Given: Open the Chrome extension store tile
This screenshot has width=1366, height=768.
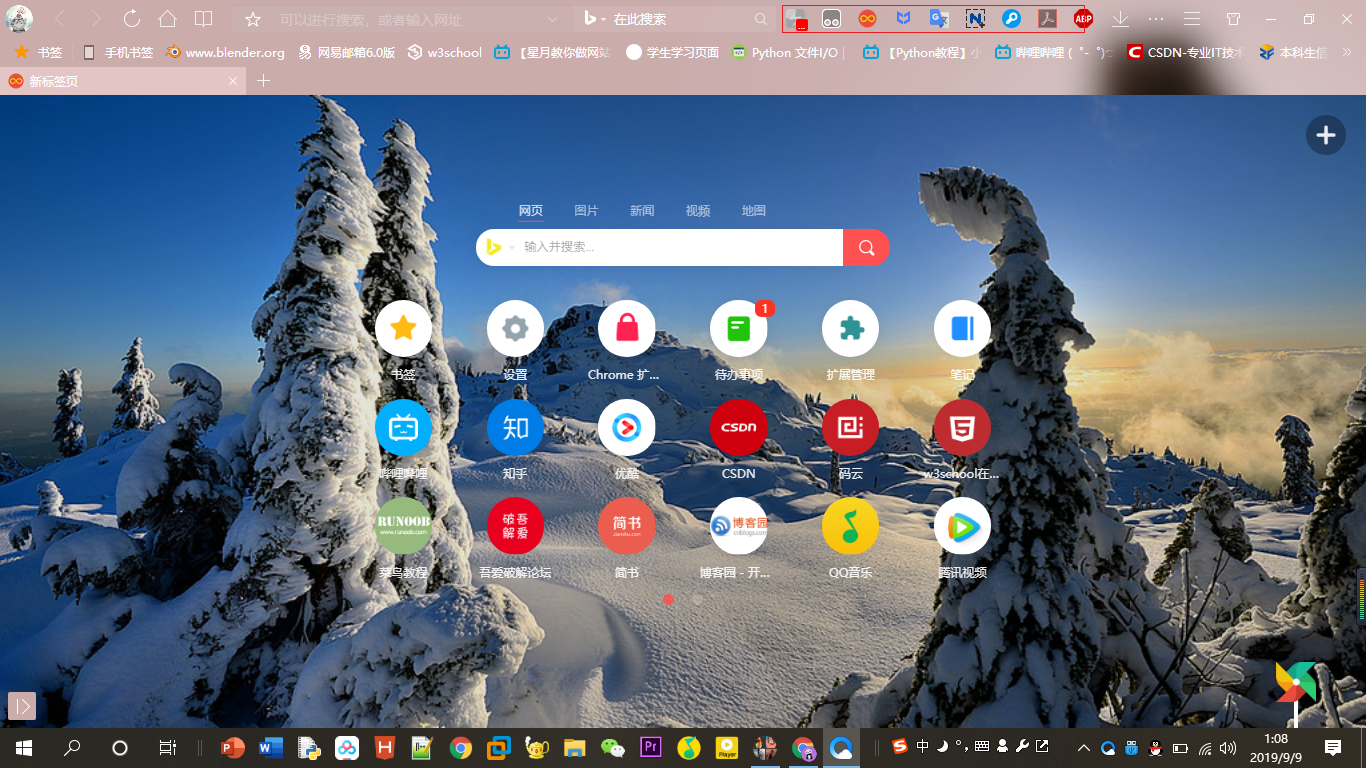Looking at the screenshot, I should pos(627,328).
